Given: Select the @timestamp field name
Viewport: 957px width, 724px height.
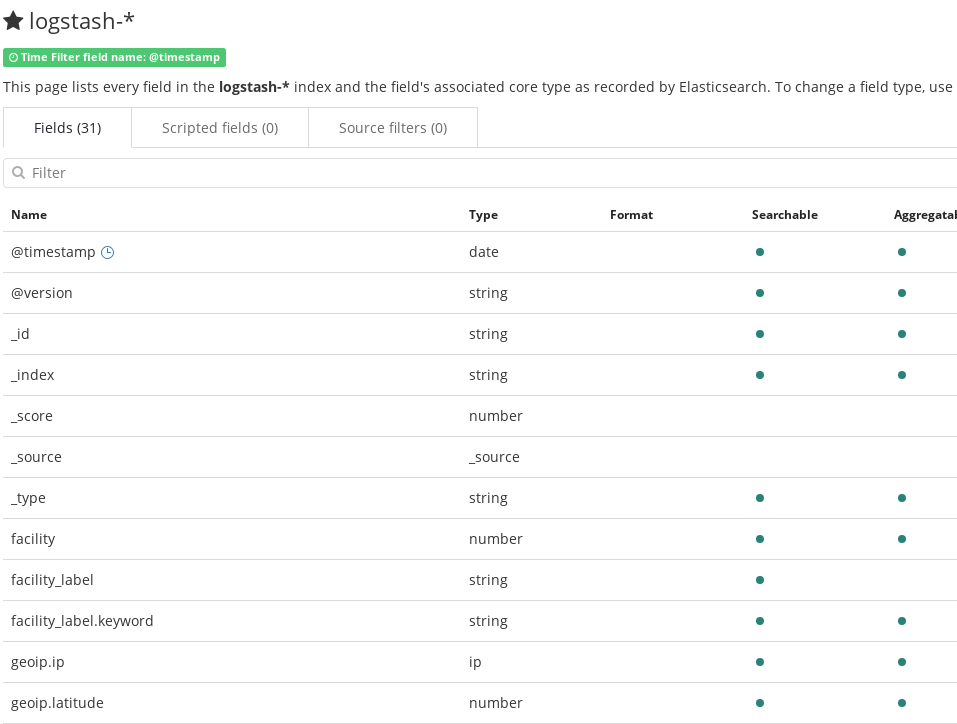Looking at the screenshot, I should point(53,252).
